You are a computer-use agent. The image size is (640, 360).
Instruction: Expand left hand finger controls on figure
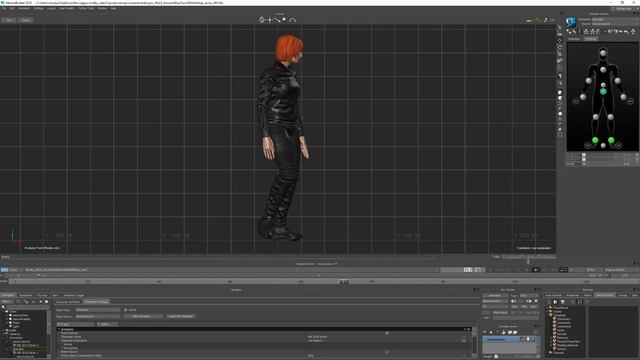[576, 101]
